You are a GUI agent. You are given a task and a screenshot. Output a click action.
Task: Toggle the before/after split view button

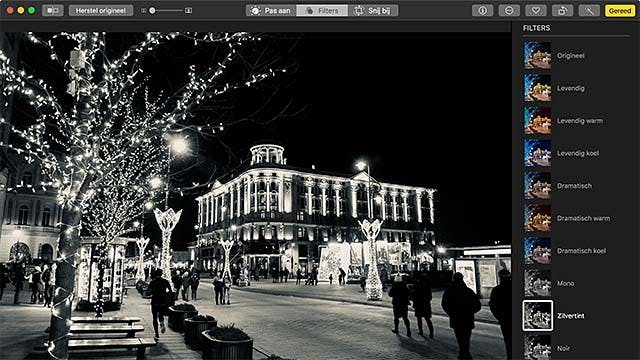pyautogui.click(x=53, y=11)
